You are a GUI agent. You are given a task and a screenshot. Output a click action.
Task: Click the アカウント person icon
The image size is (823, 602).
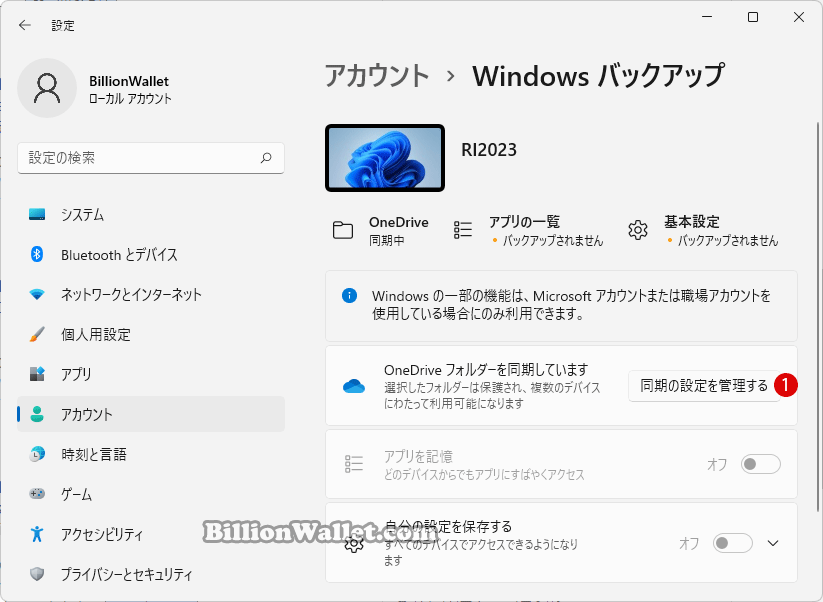coord(37,414)
